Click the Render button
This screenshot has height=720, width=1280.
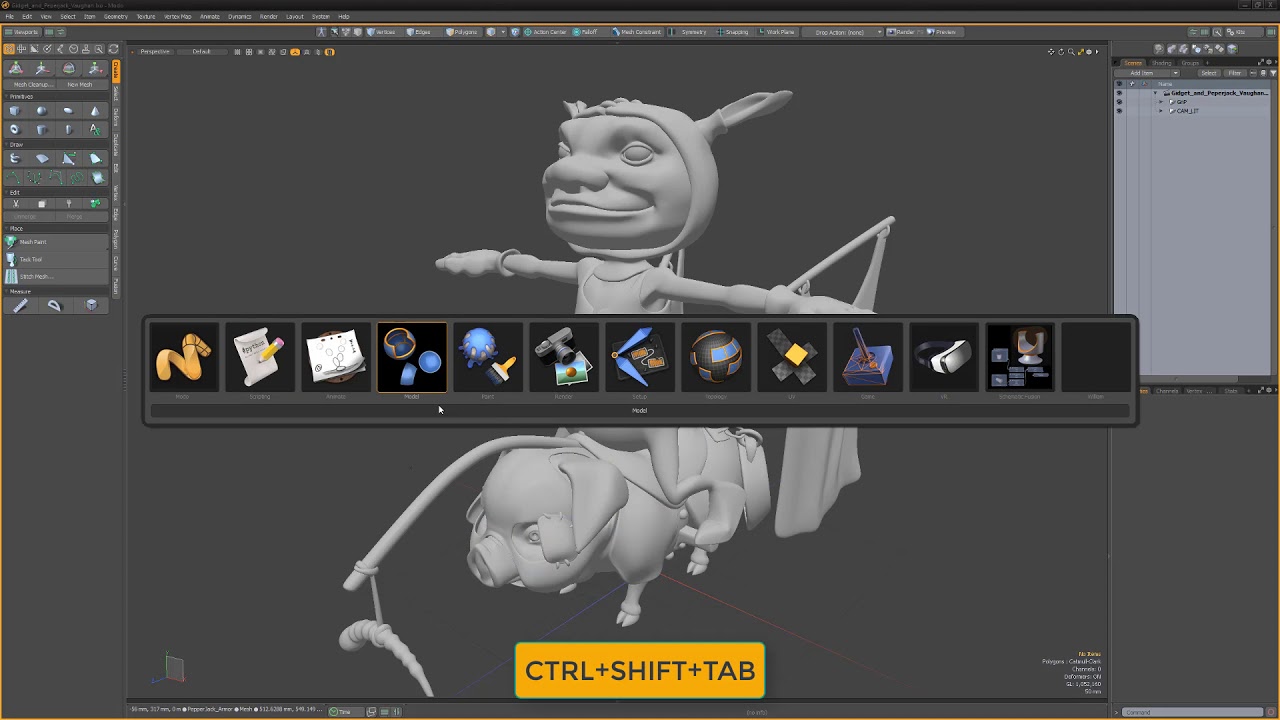(902, 32)
